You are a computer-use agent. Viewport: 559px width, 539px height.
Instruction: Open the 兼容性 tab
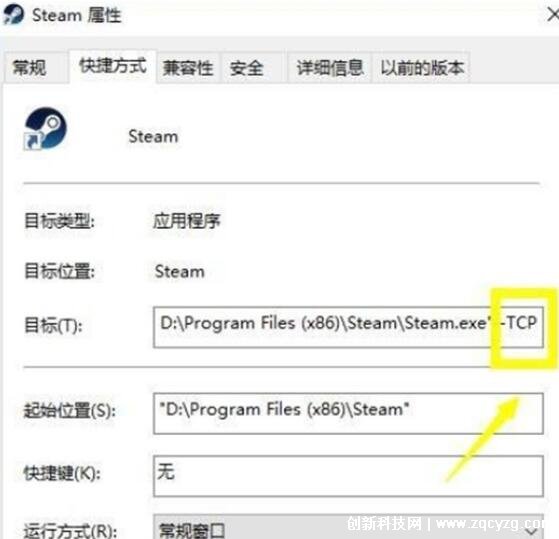(x=188, y=67)
